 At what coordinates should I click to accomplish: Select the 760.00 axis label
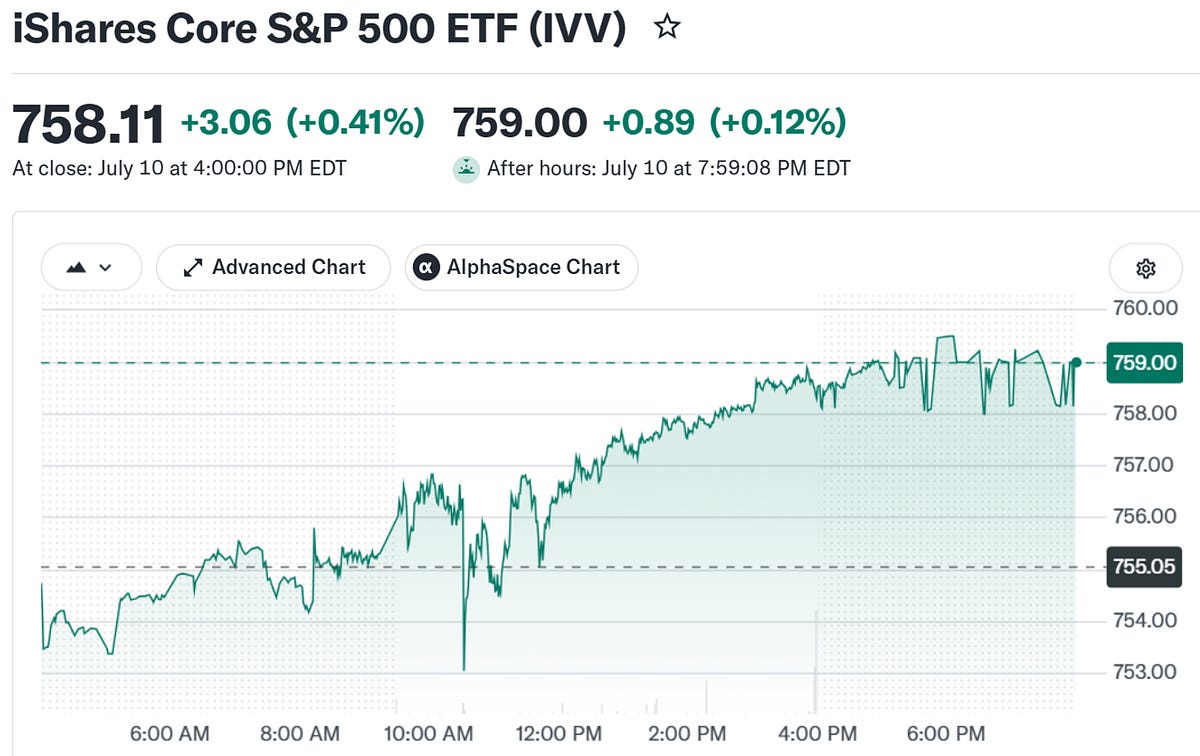click(1145, 308)
